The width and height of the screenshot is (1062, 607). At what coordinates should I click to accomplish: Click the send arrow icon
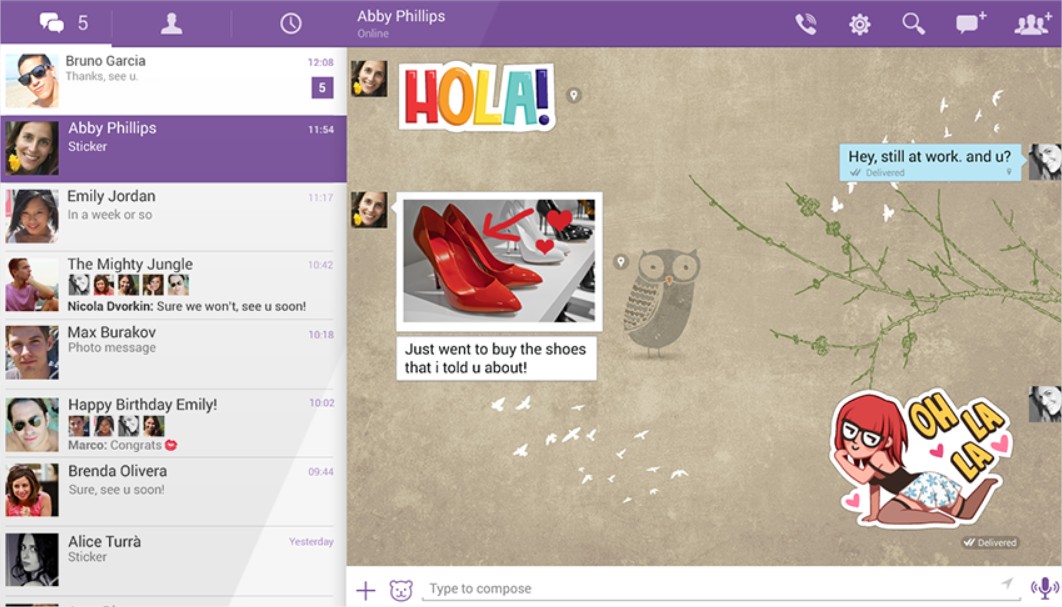[x=1007, y=584]
